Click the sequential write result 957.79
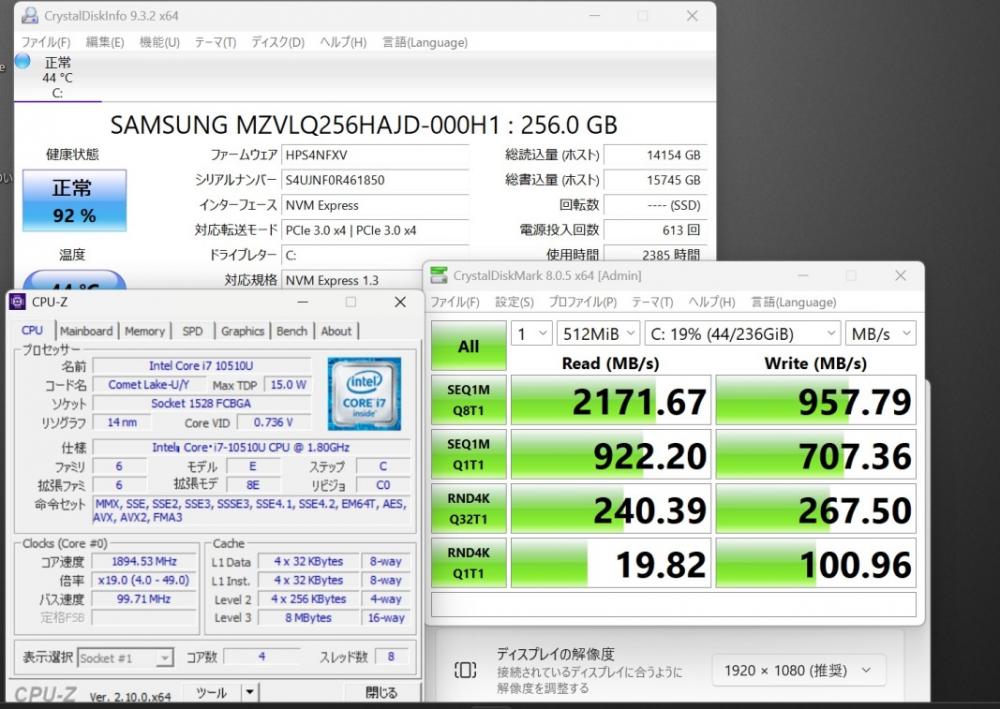Image resolution: width=1000 pixels, height=709 pixels. point(816,400)
